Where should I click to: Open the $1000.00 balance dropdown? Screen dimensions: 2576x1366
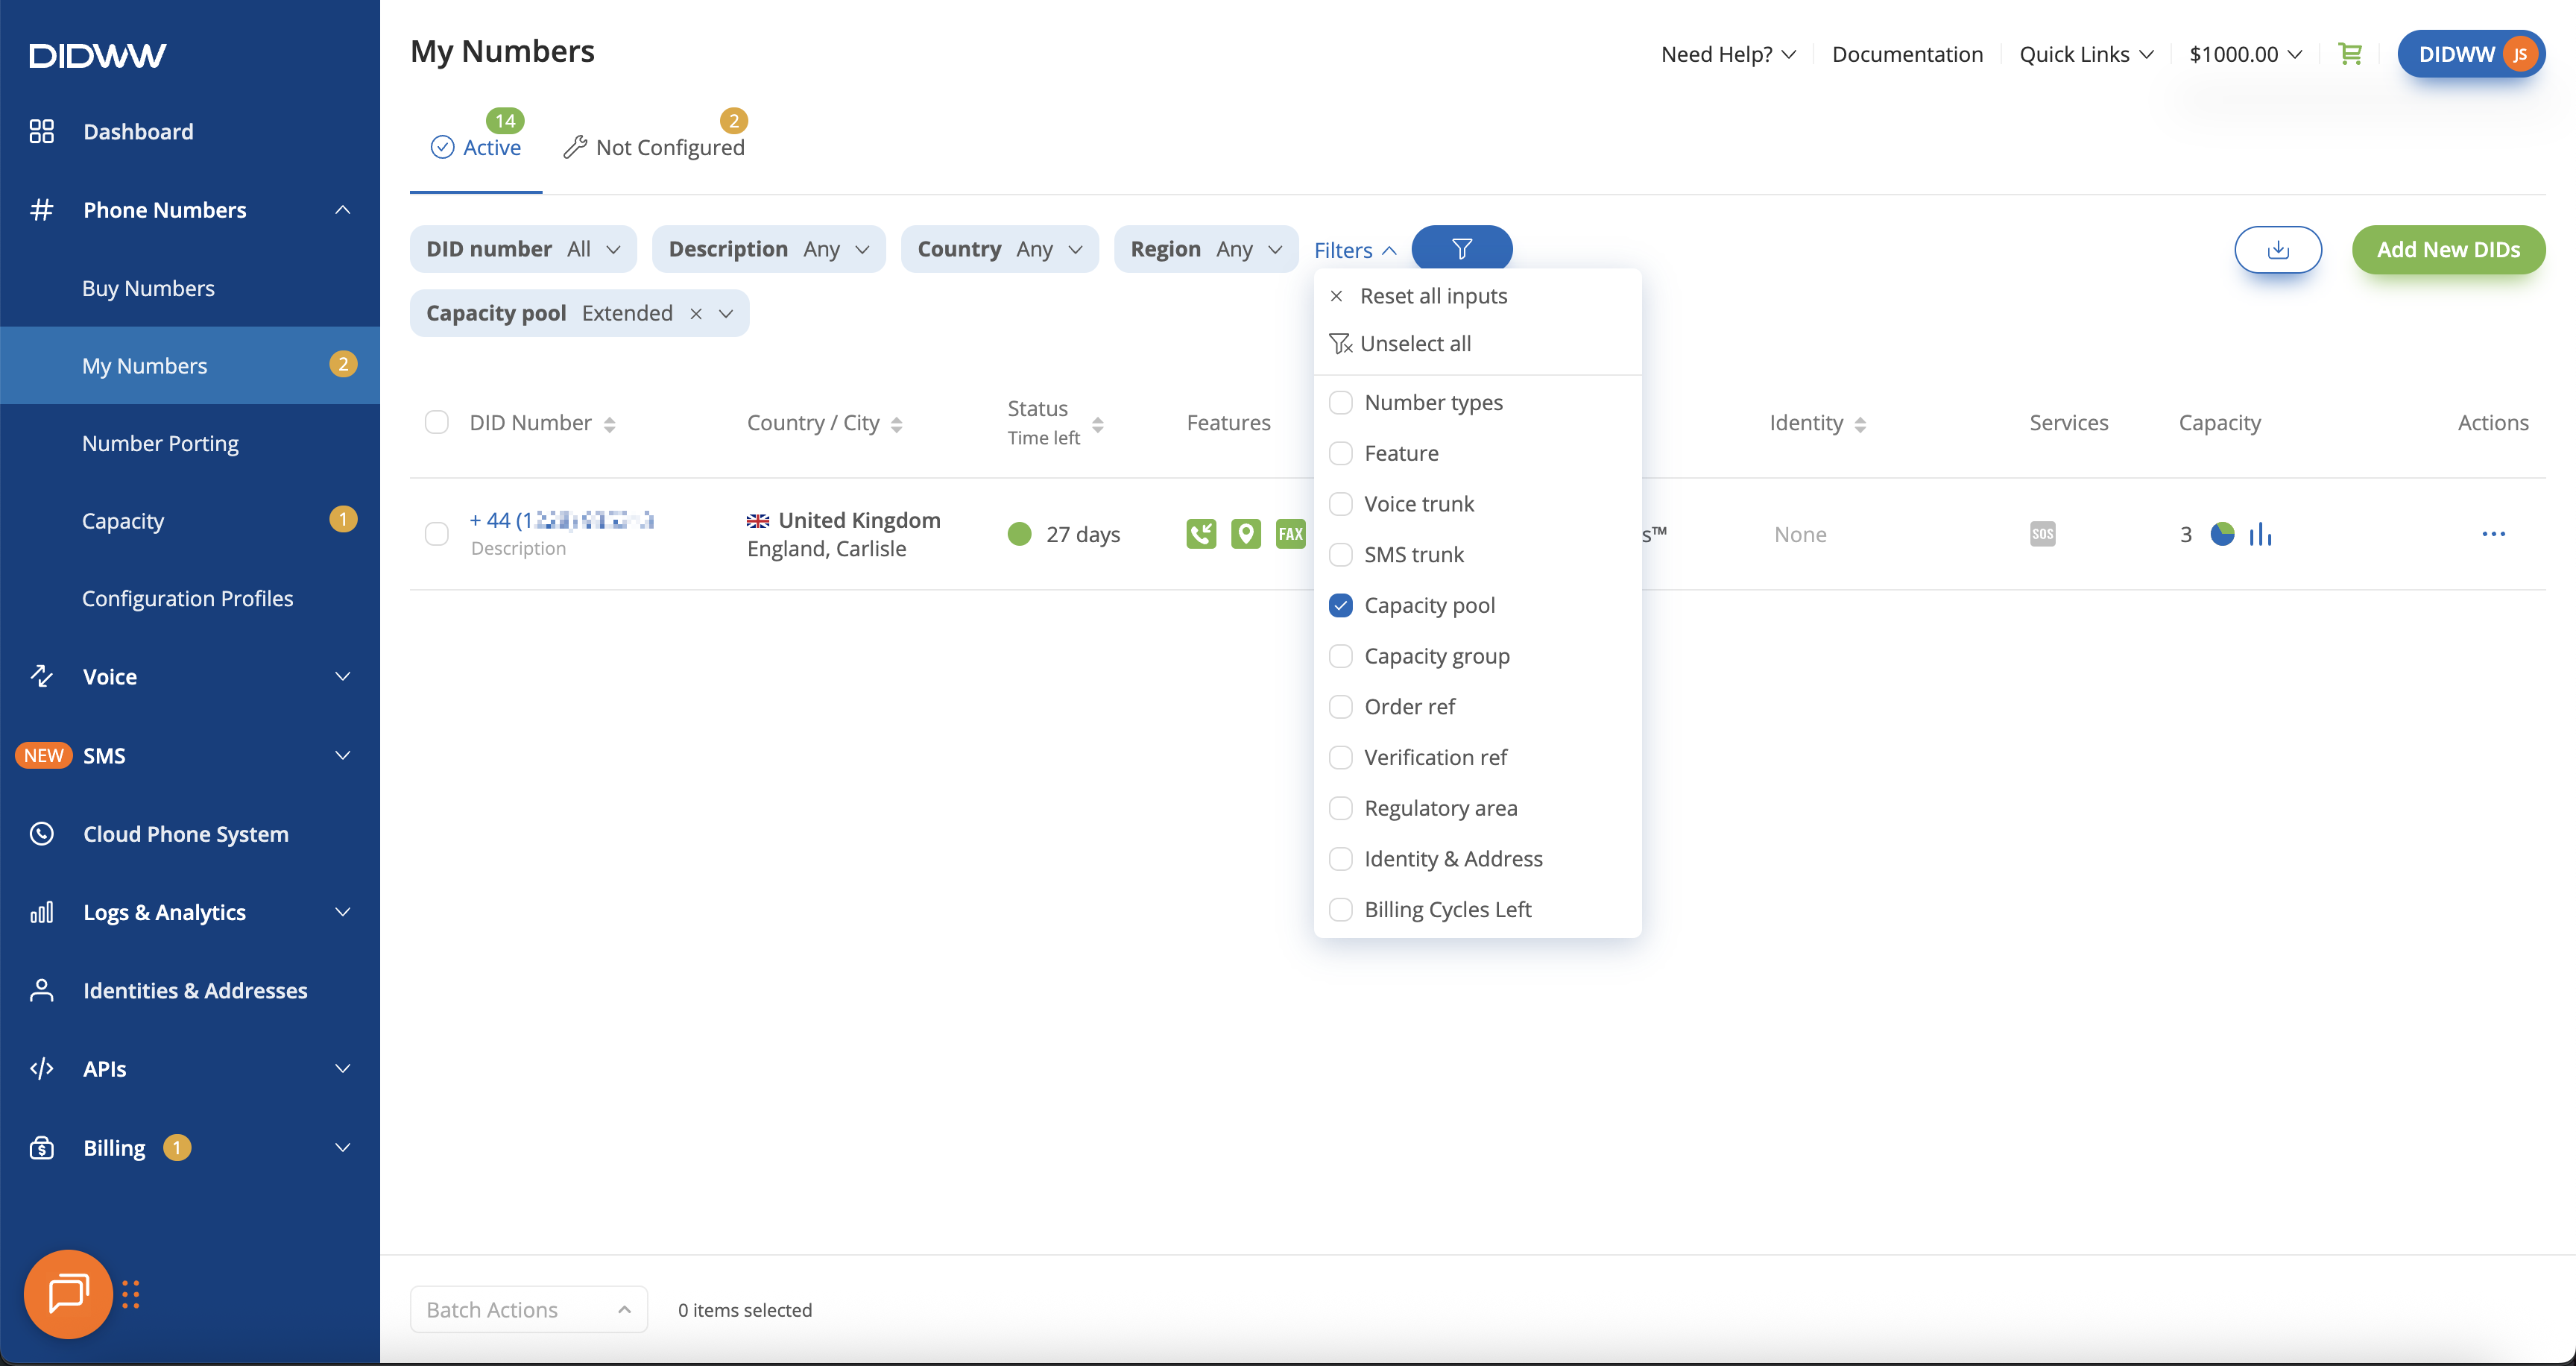click(2245, 54)
